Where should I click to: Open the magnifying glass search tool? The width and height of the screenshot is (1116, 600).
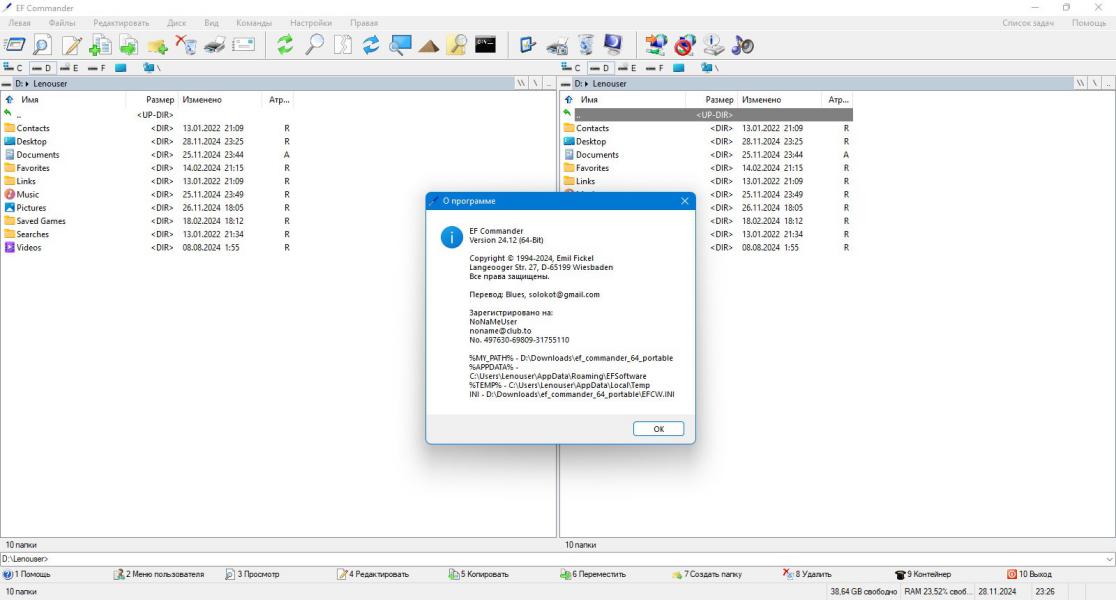(x=314, y=46)
